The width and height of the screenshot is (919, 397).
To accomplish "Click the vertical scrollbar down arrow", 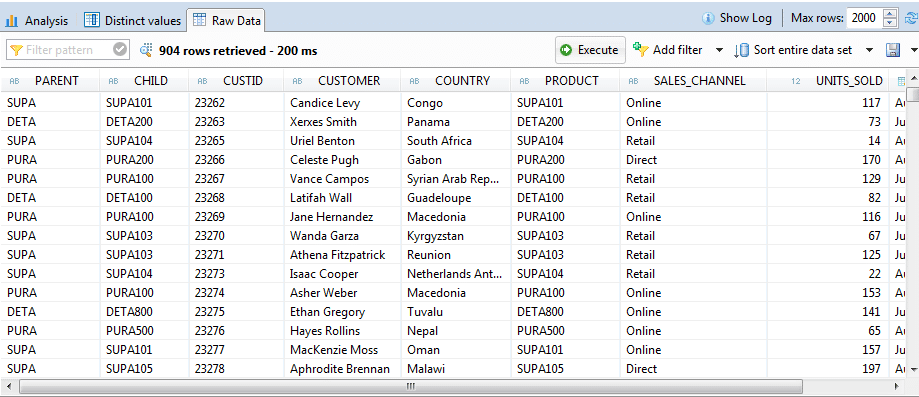I will [x=912, y=369].
